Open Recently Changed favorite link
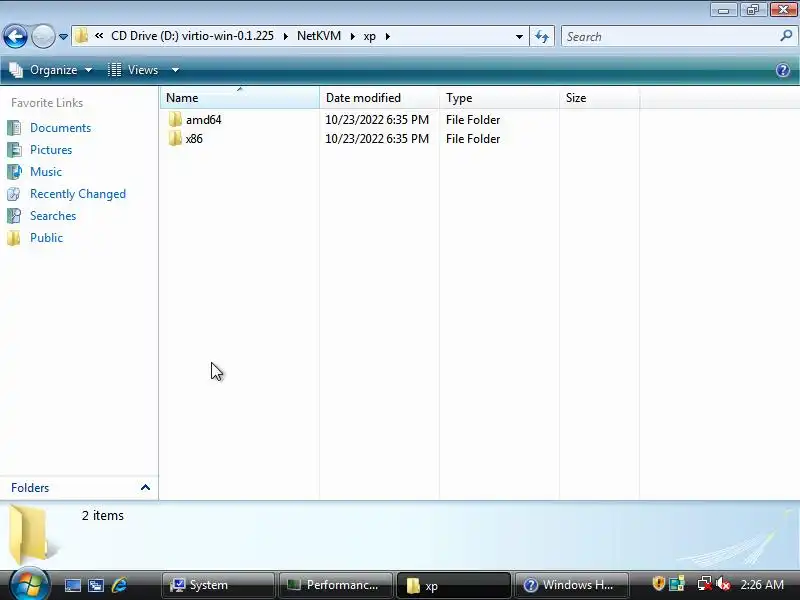The width and height of the screenshot is (800, 600). point(78,194)
